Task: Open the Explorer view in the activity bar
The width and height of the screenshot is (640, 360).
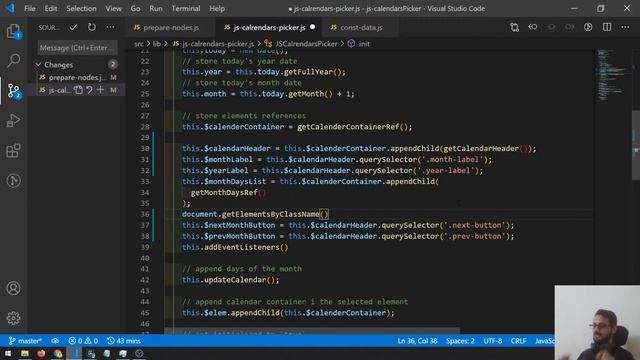Action: click(13, 31)
